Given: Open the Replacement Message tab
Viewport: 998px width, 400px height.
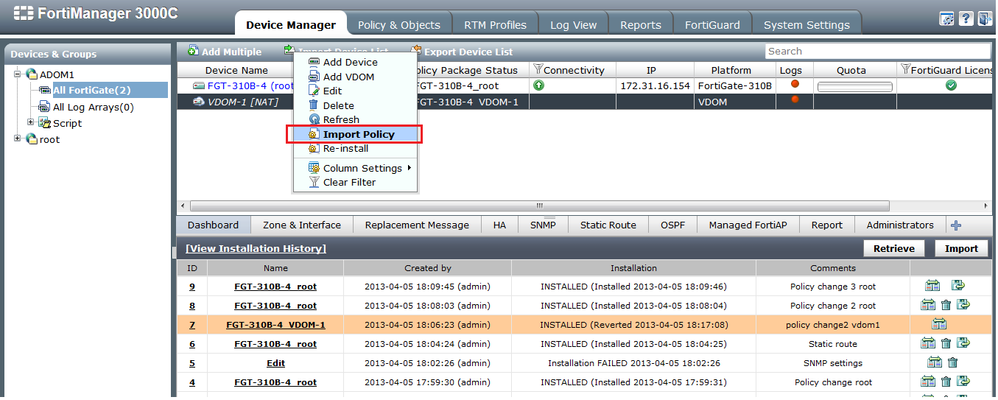Looking at the screenshot, I should coord(417,225).
